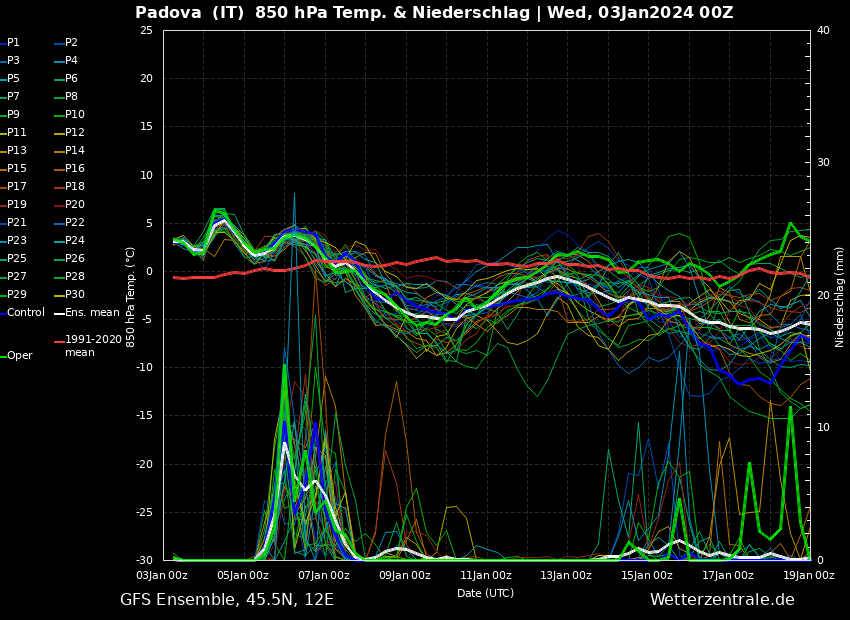Select legend entry P8
Image resolution: width=850 pixels, height=620 pixels.
click(x=66, y=96)
